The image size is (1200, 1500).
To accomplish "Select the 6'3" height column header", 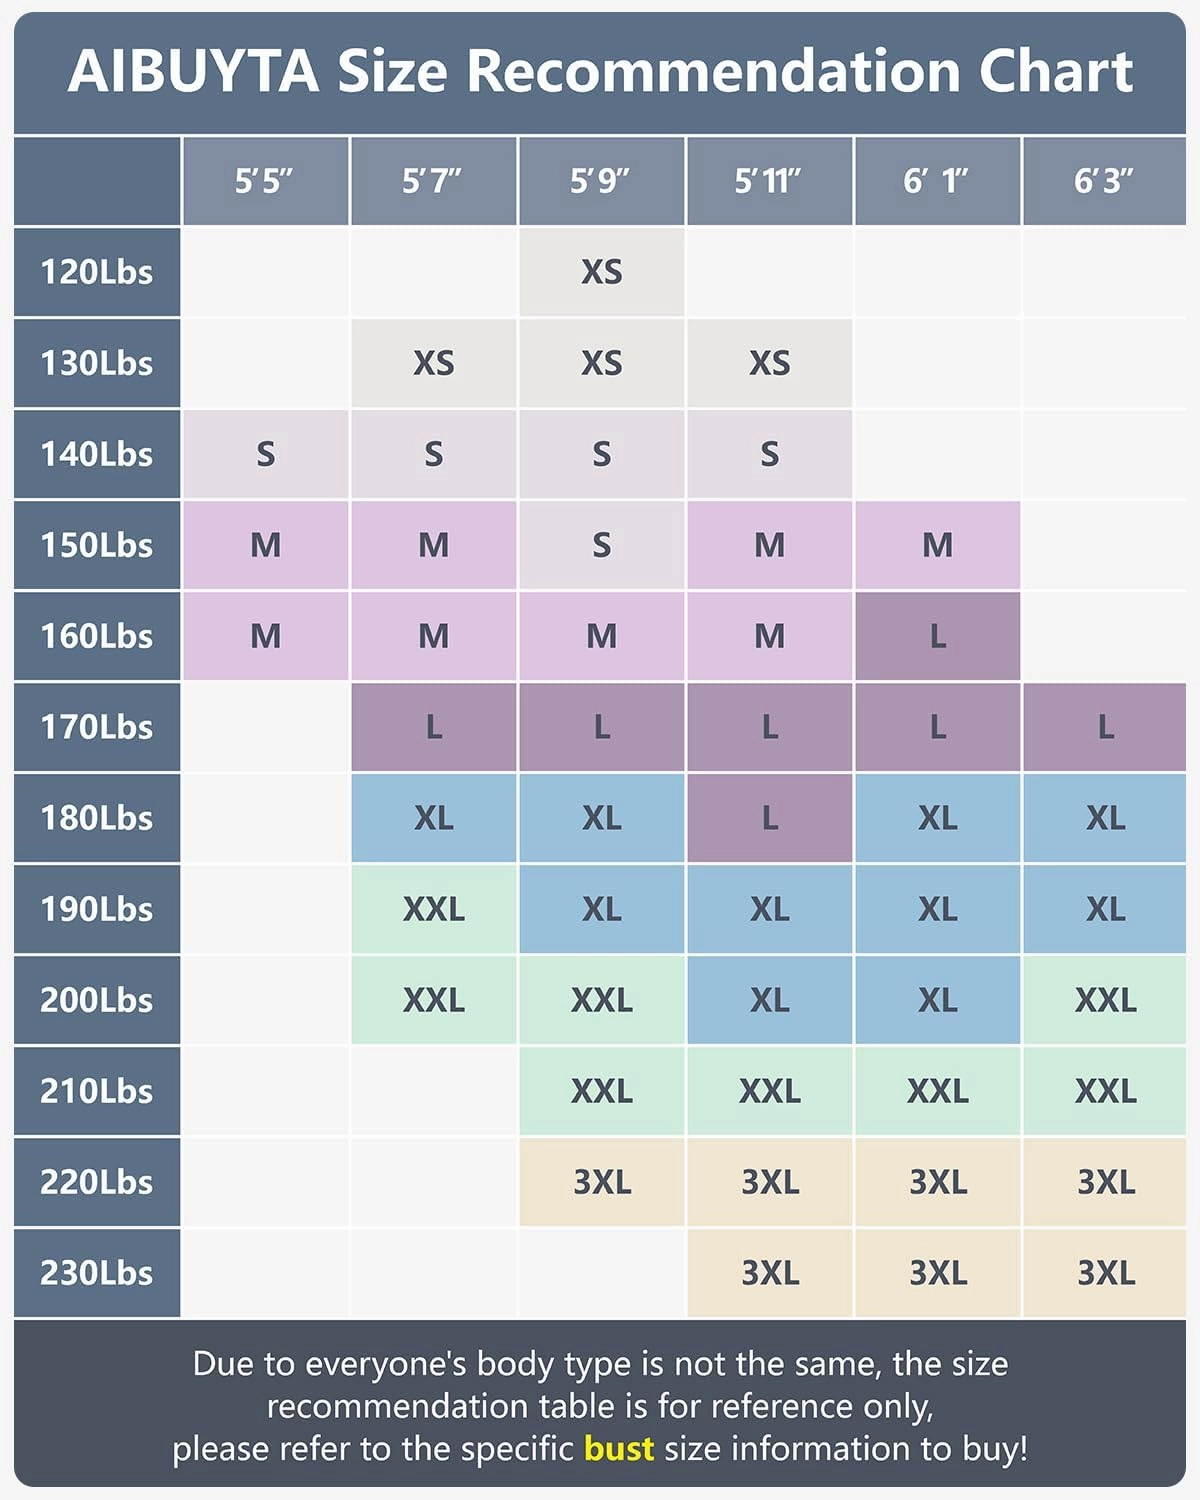I will pos(1104,181).
